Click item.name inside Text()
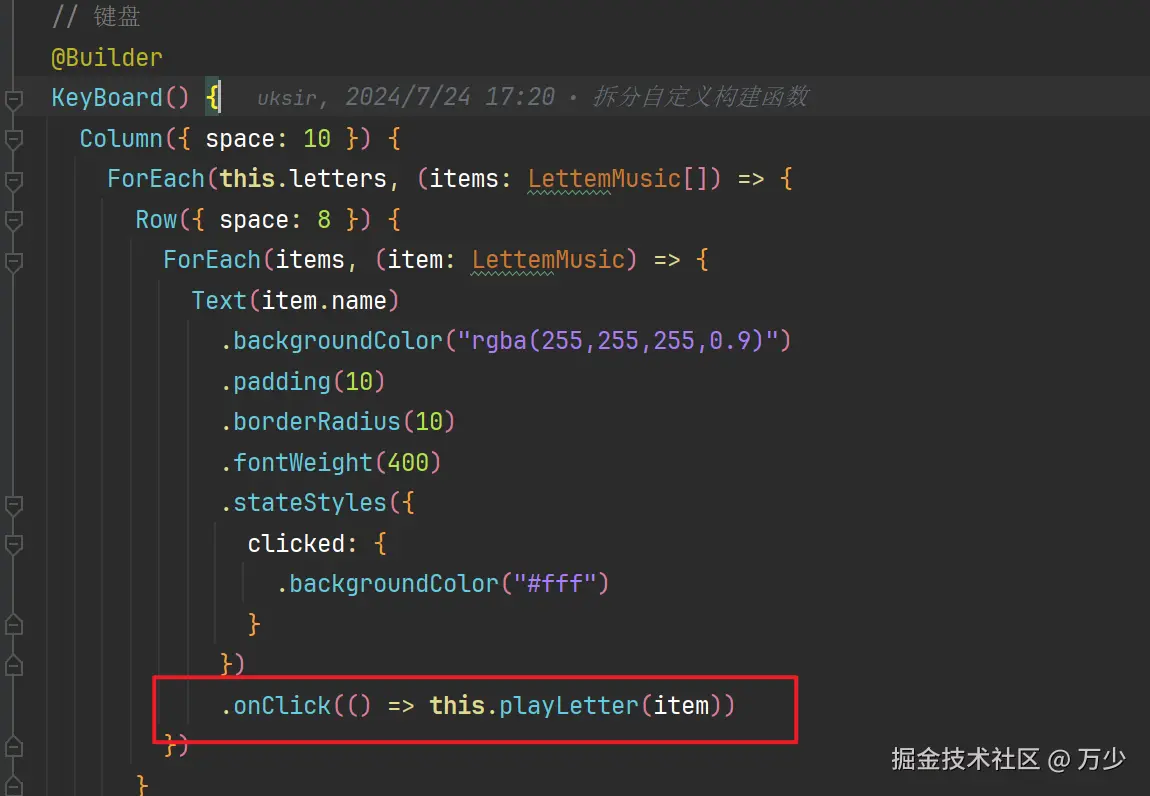1150x796 pixels. (x=323, y=300)
